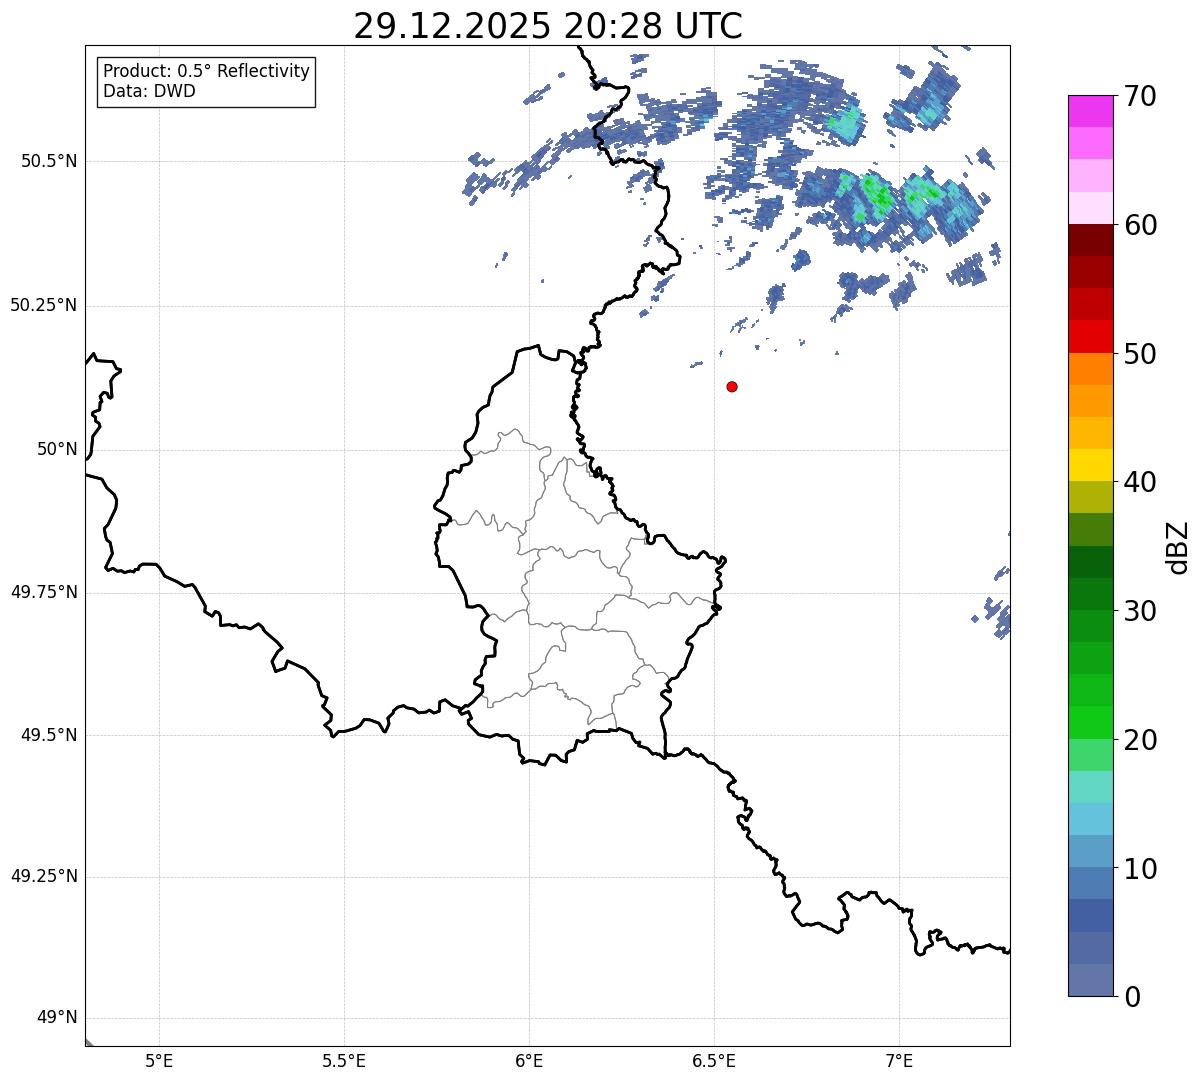Click the 50.25°N latitude label
The height and width of the screenshot is (1081, 1202).
click(x=43, y=305)
